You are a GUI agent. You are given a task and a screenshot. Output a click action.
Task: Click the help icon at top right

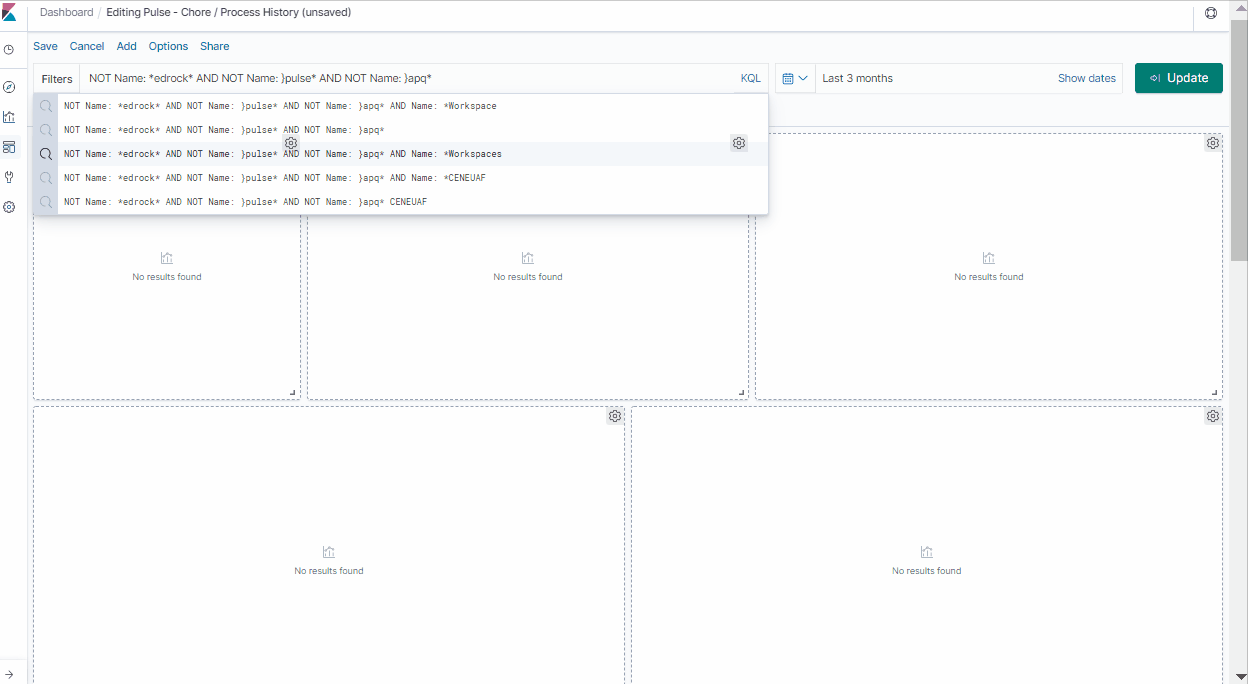click(x=1211, y=13)
